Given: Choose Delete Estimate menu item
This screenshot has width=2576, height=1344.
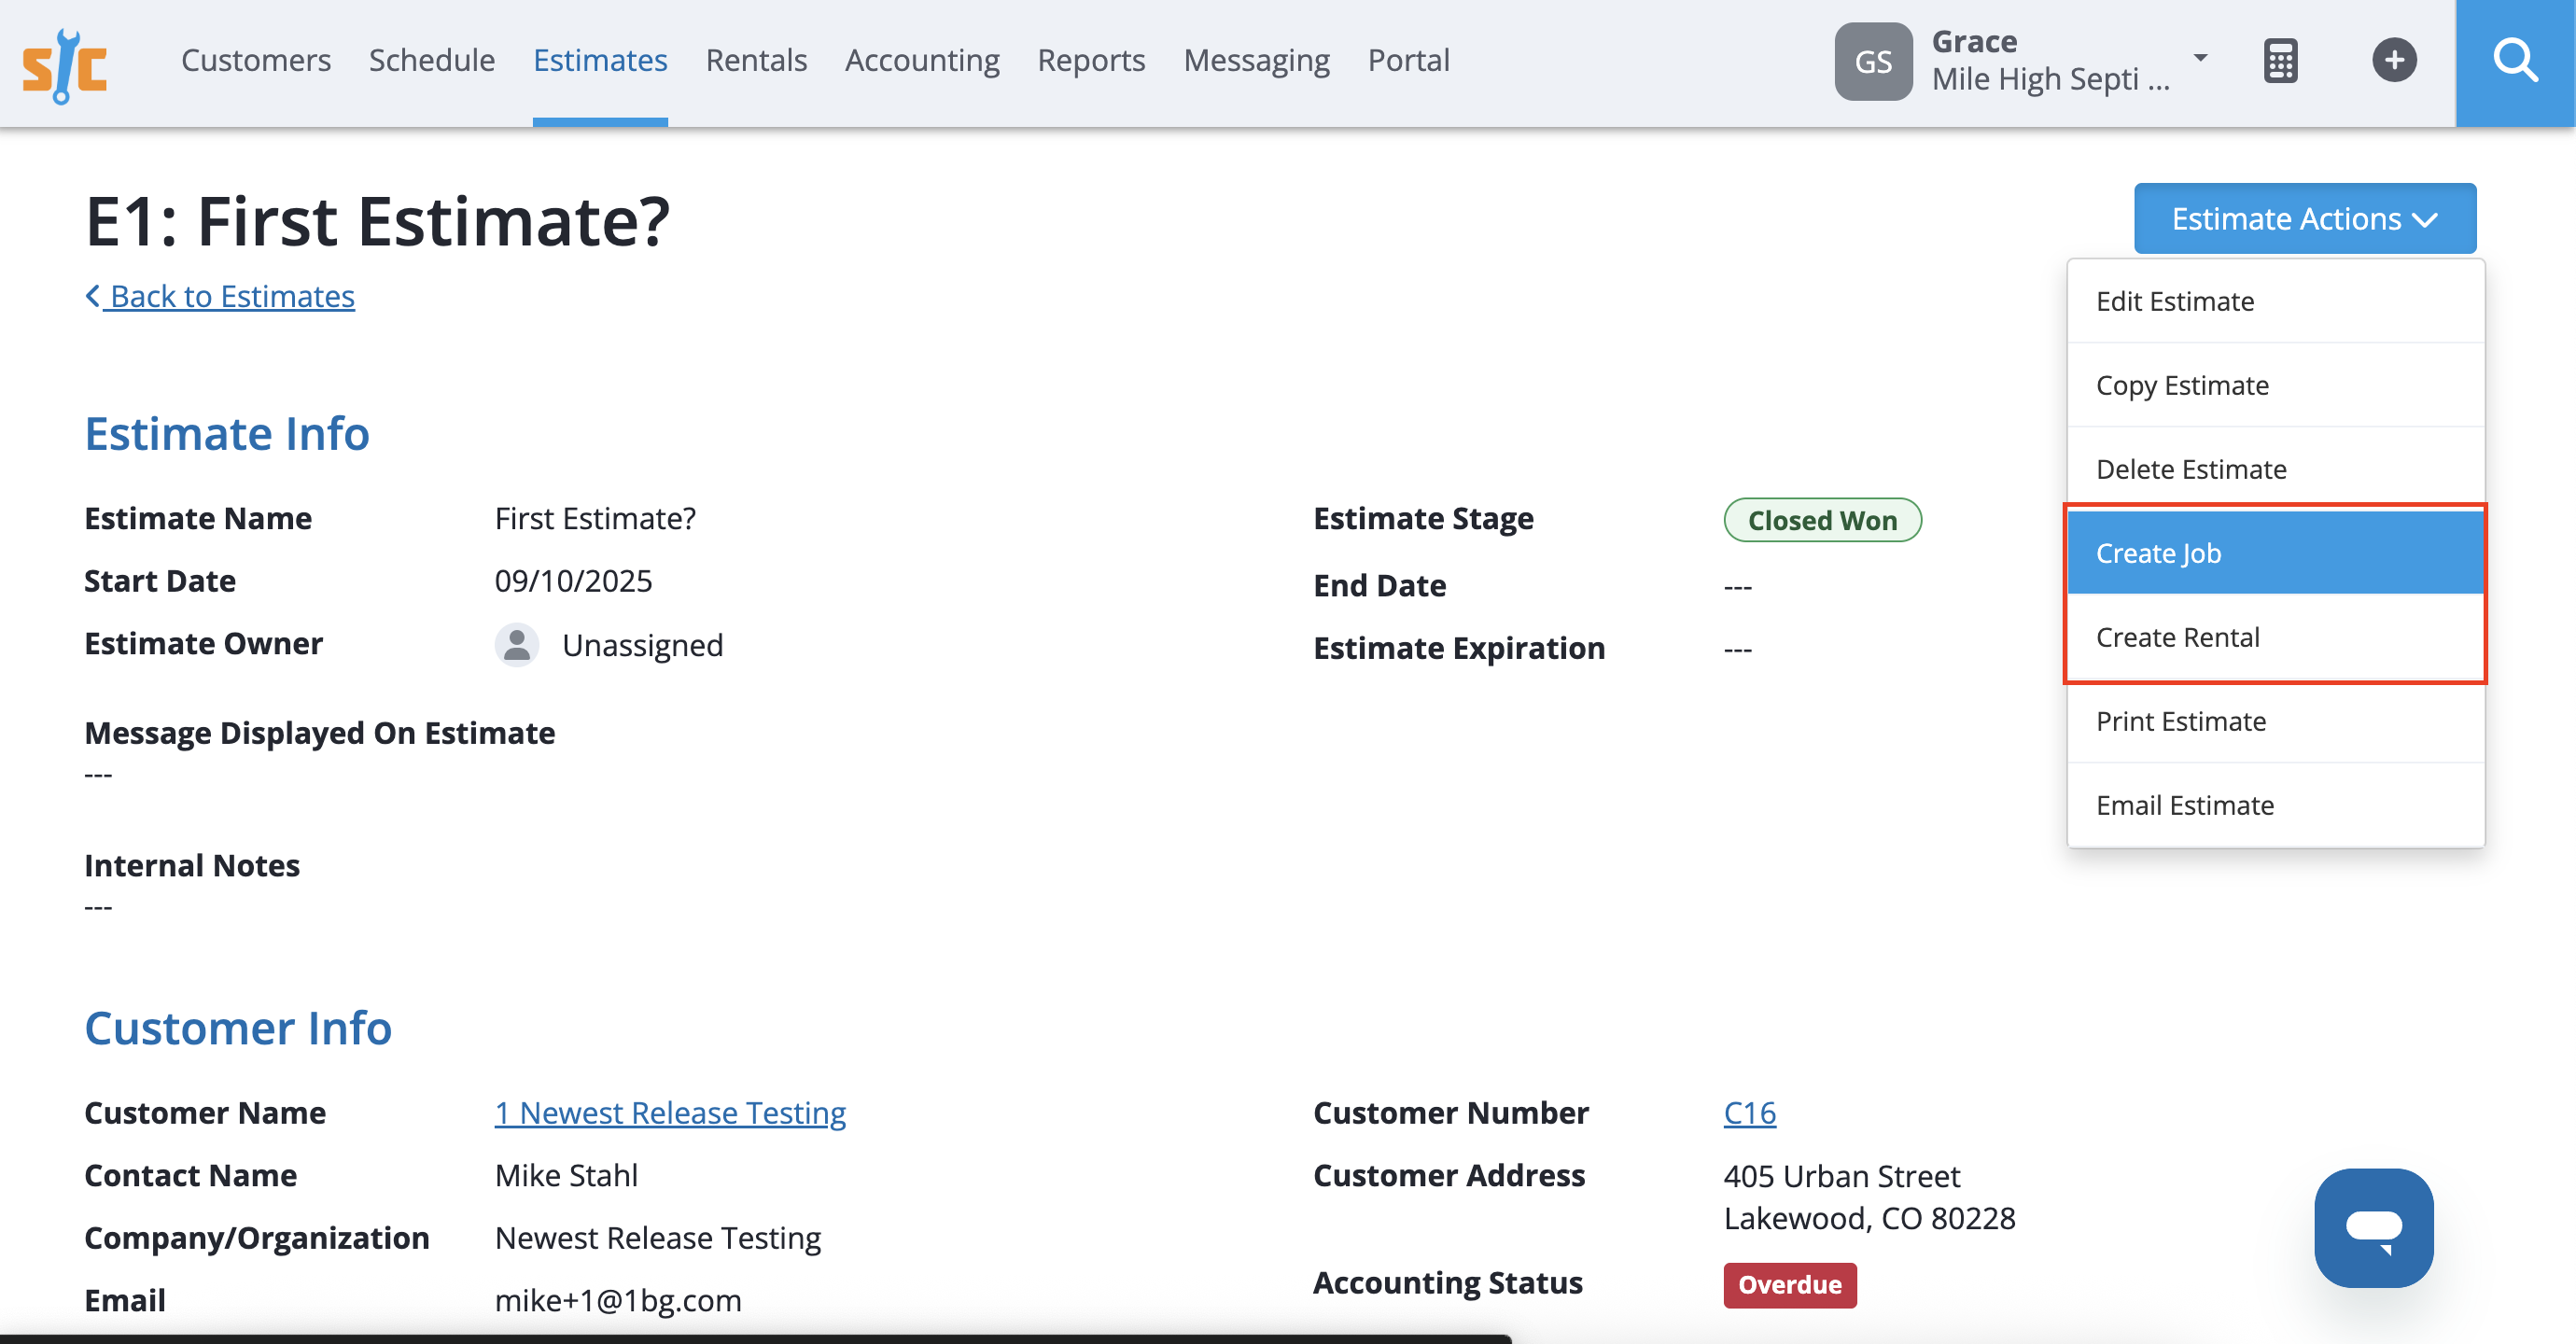Looking at the screenshot, I should tap(2275, 469).
